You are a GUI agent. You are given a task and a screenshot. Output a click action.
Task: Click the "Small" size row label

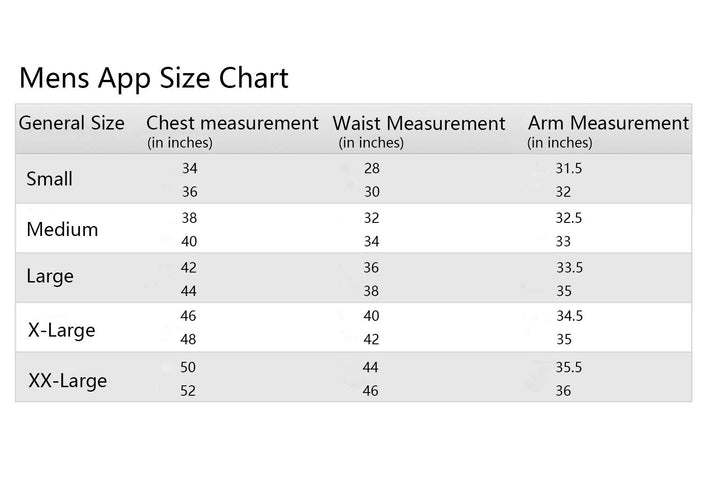pyautogui.click(x=50, y=180)
